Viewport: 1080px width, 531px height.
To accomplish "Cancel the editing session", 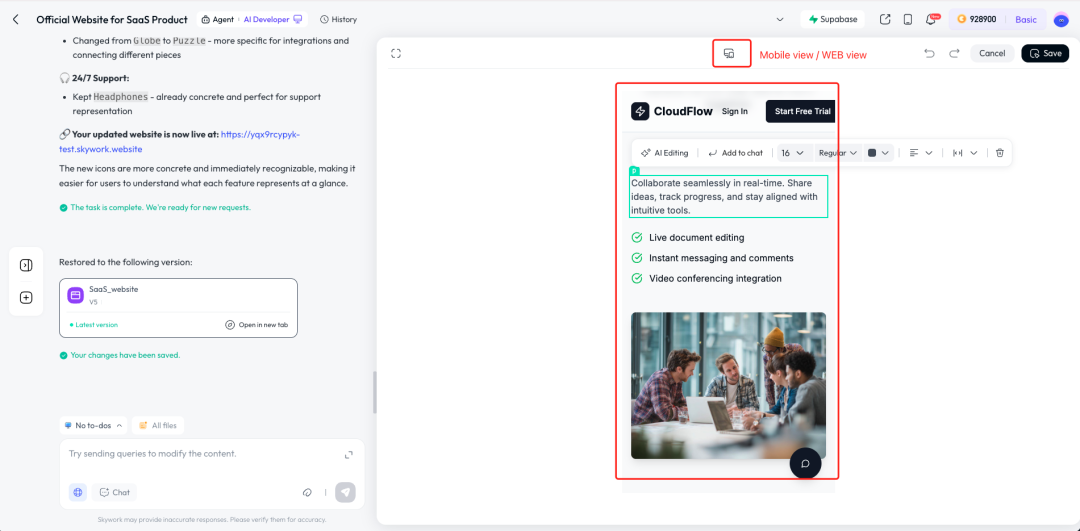I will pos(992,53).
